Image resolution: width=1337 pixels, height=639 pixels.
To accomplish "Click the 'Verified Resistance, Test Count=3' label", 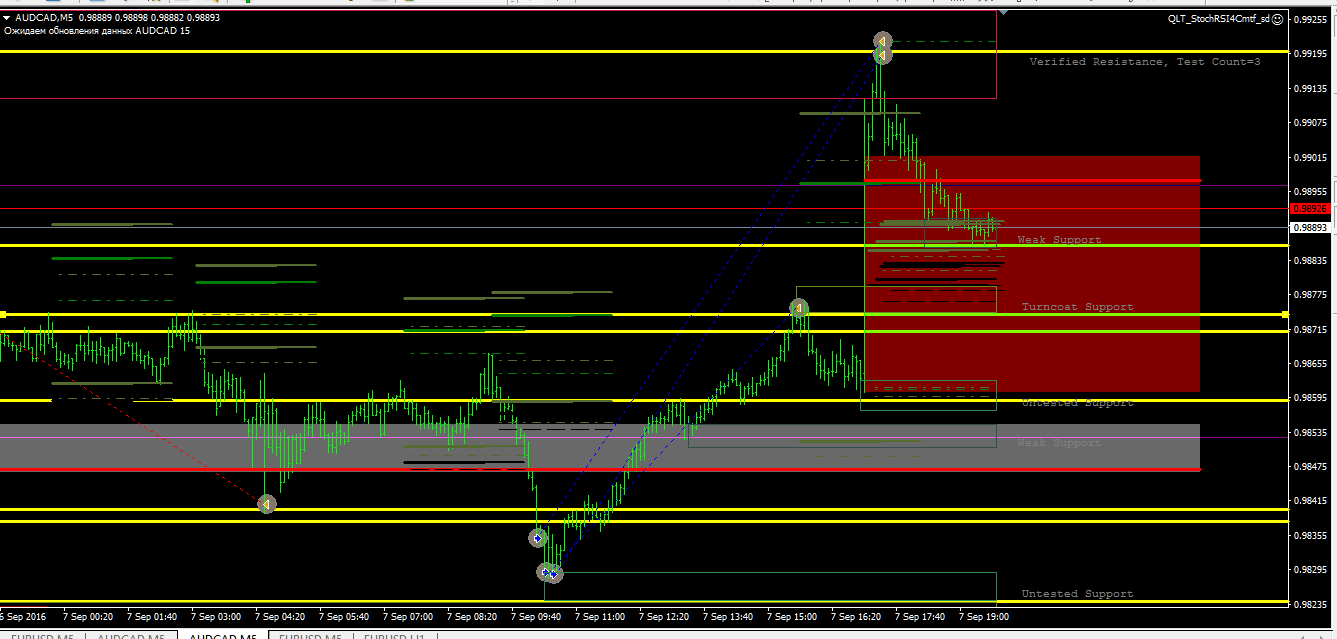I will click(1145, 62).
